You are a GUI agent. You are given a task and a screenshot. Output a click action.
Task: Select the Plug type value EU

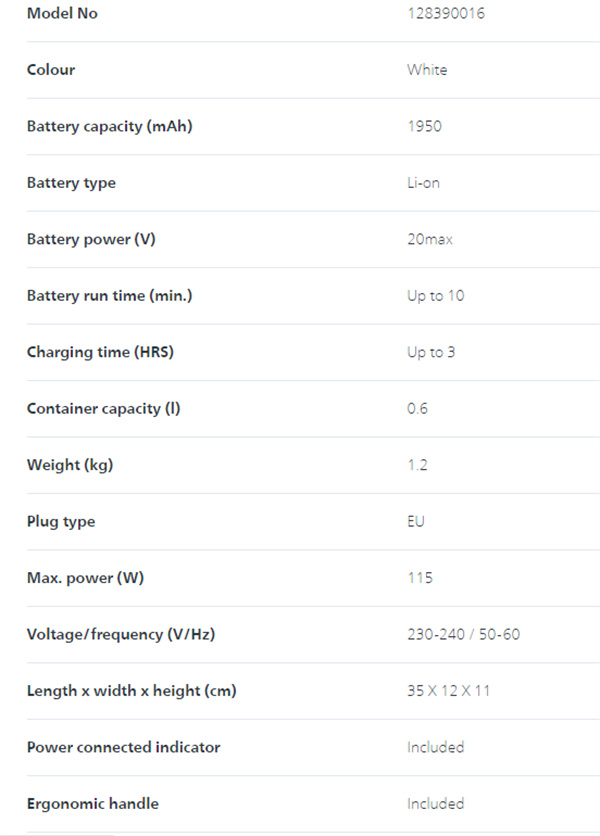(x=416, y=521)
